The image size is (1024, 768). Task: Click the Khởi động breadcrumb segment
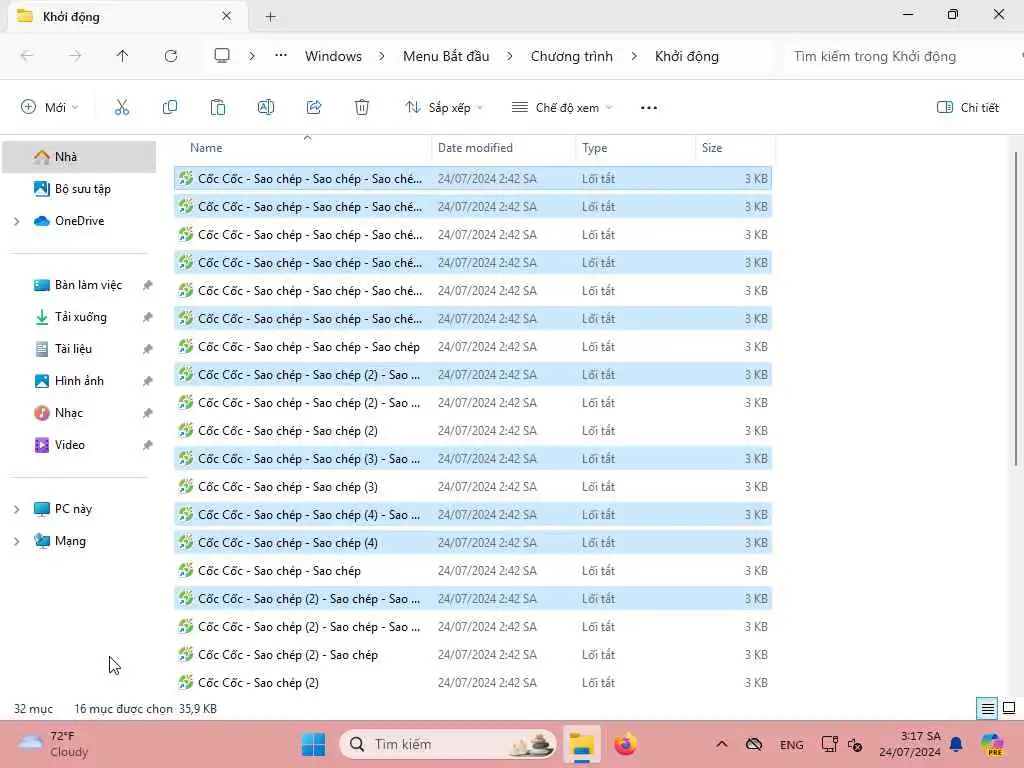pyautogui.click(x=686, y=56)
